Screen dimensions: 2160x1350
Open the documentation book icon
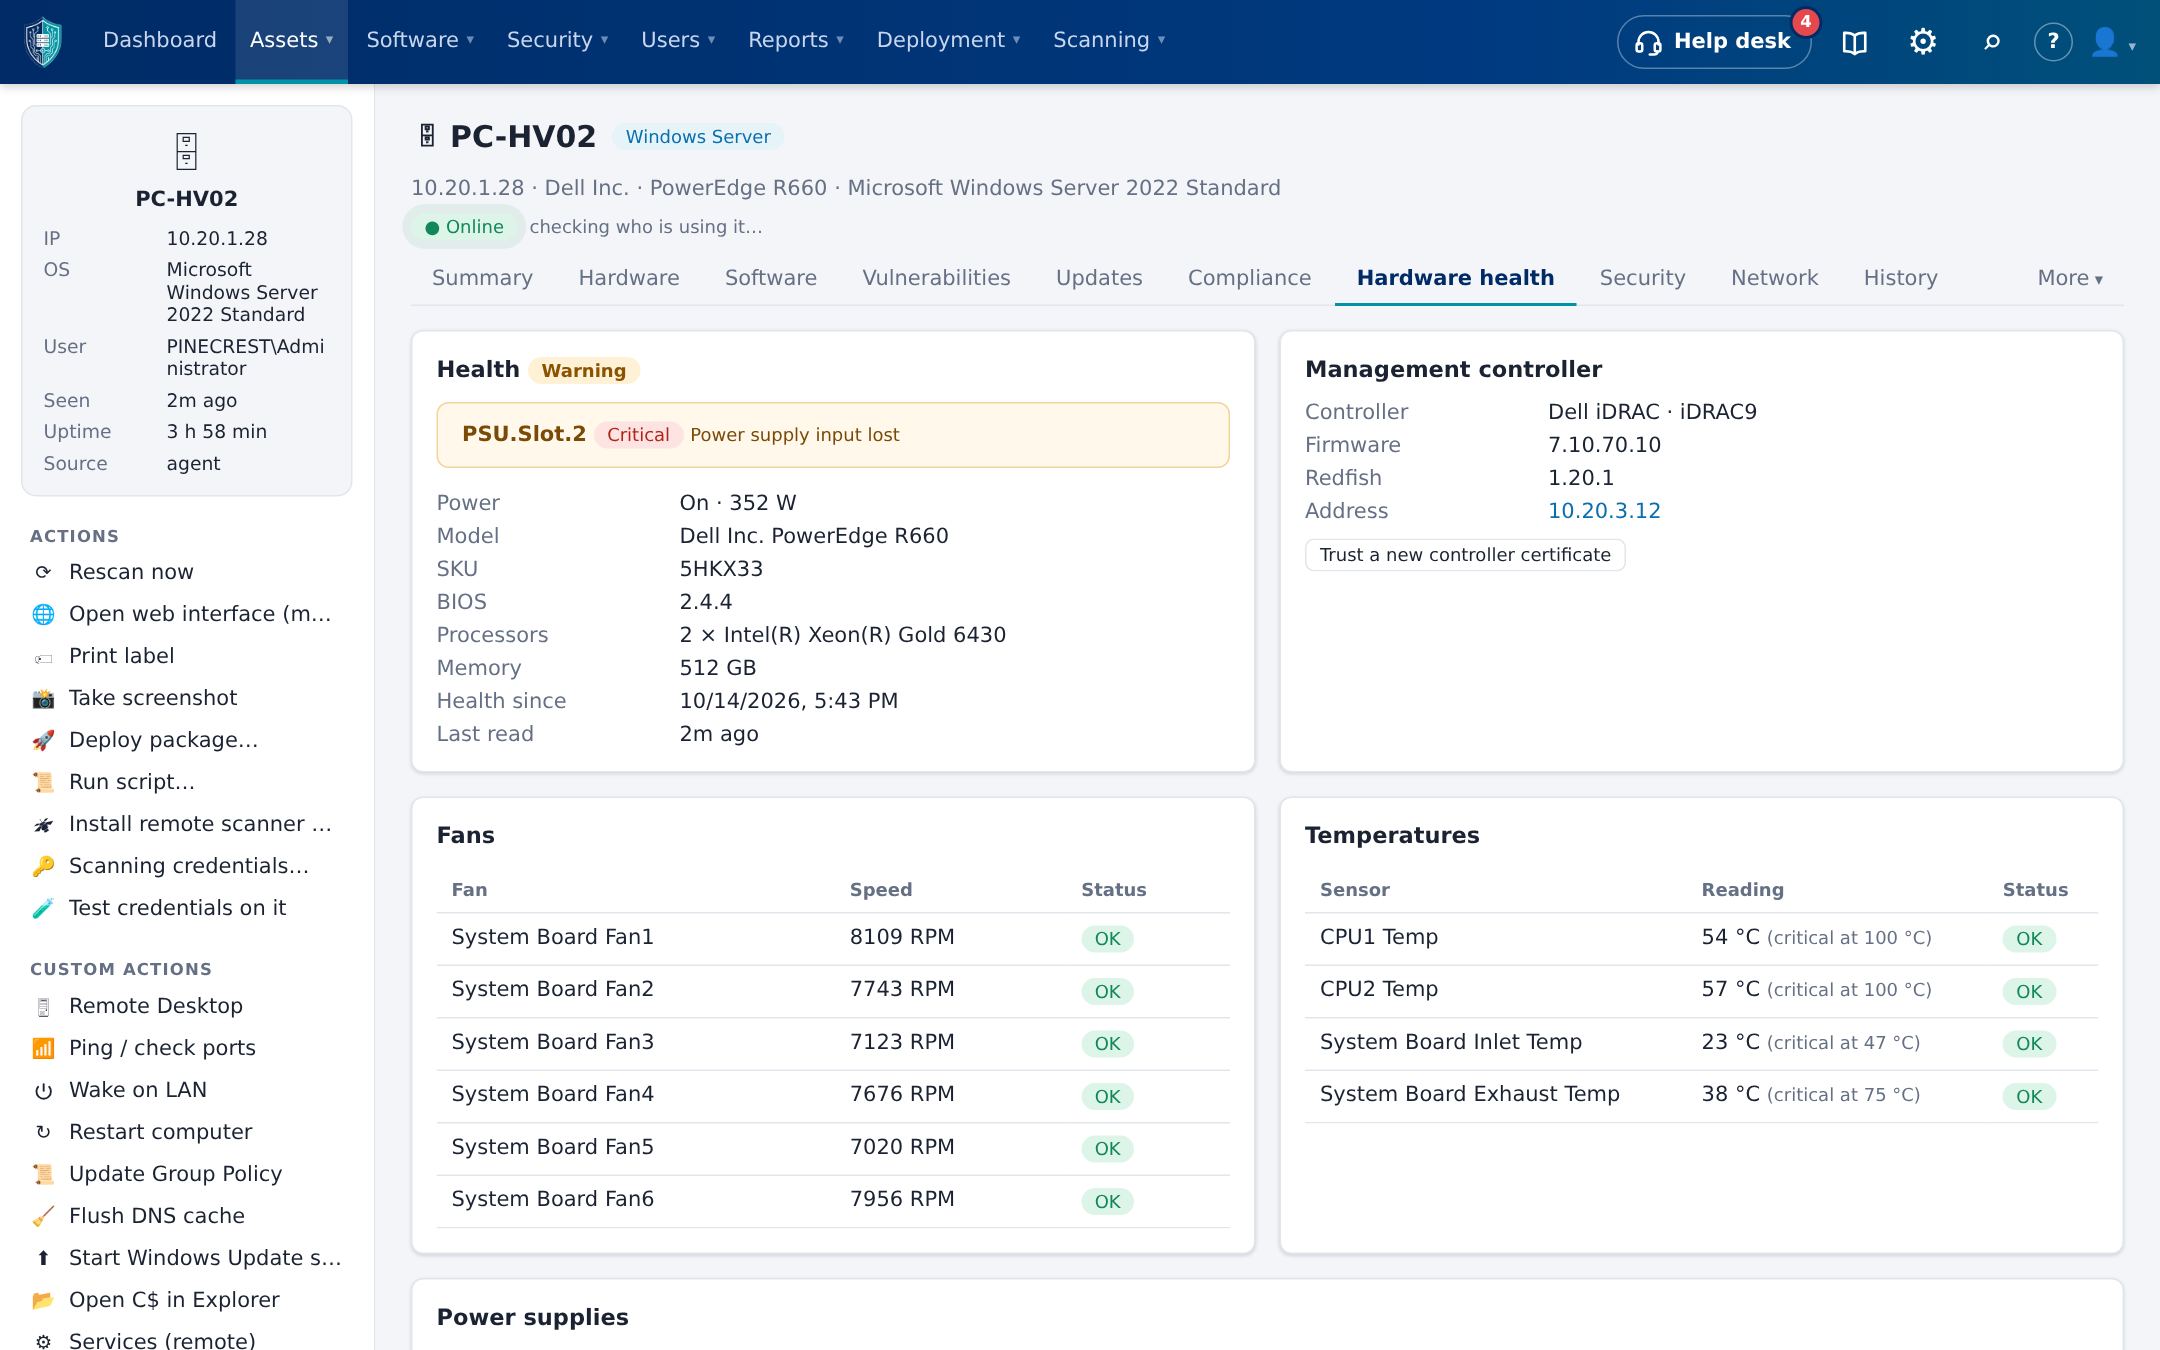[1854, 42]
